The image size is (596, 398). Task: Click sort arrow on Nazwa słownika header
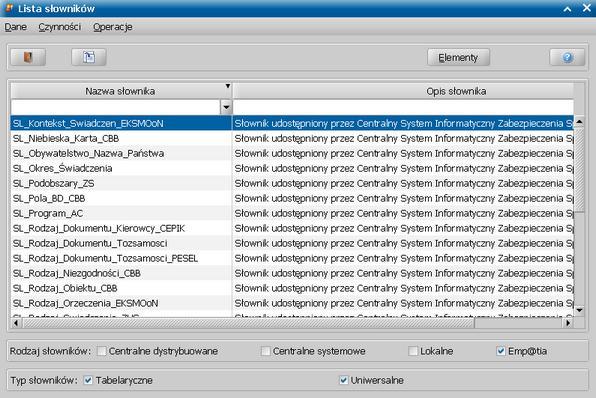click(228, 86)
